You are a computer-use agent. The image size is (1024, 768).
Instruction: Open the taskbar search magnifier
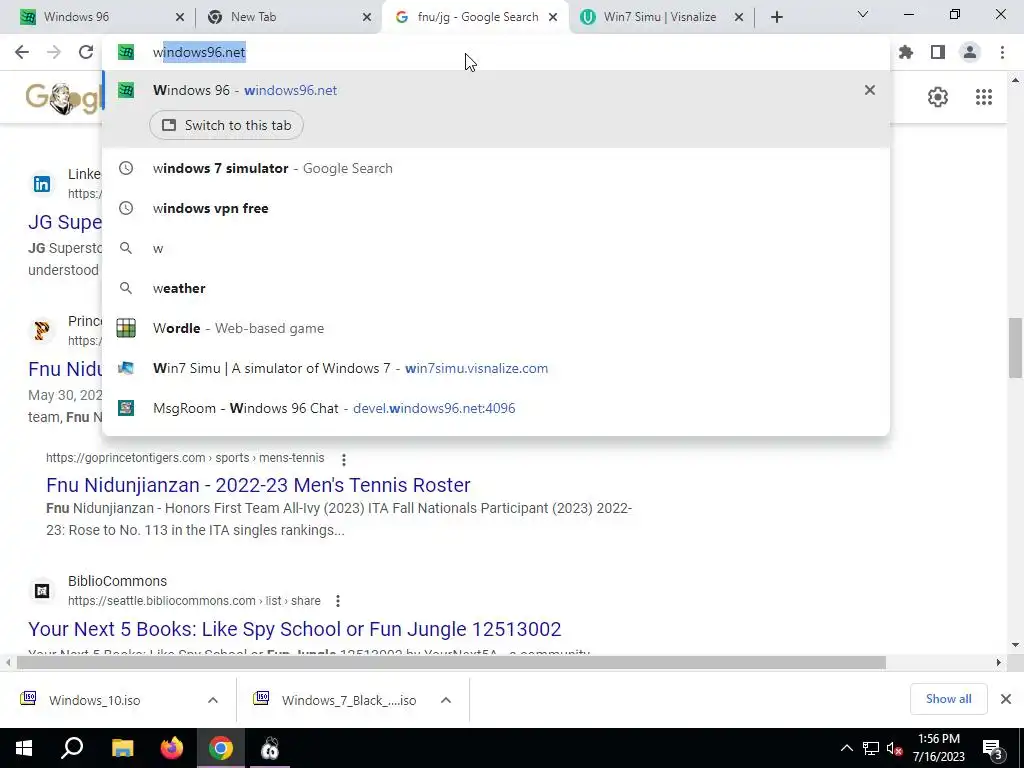coord(72,748)
